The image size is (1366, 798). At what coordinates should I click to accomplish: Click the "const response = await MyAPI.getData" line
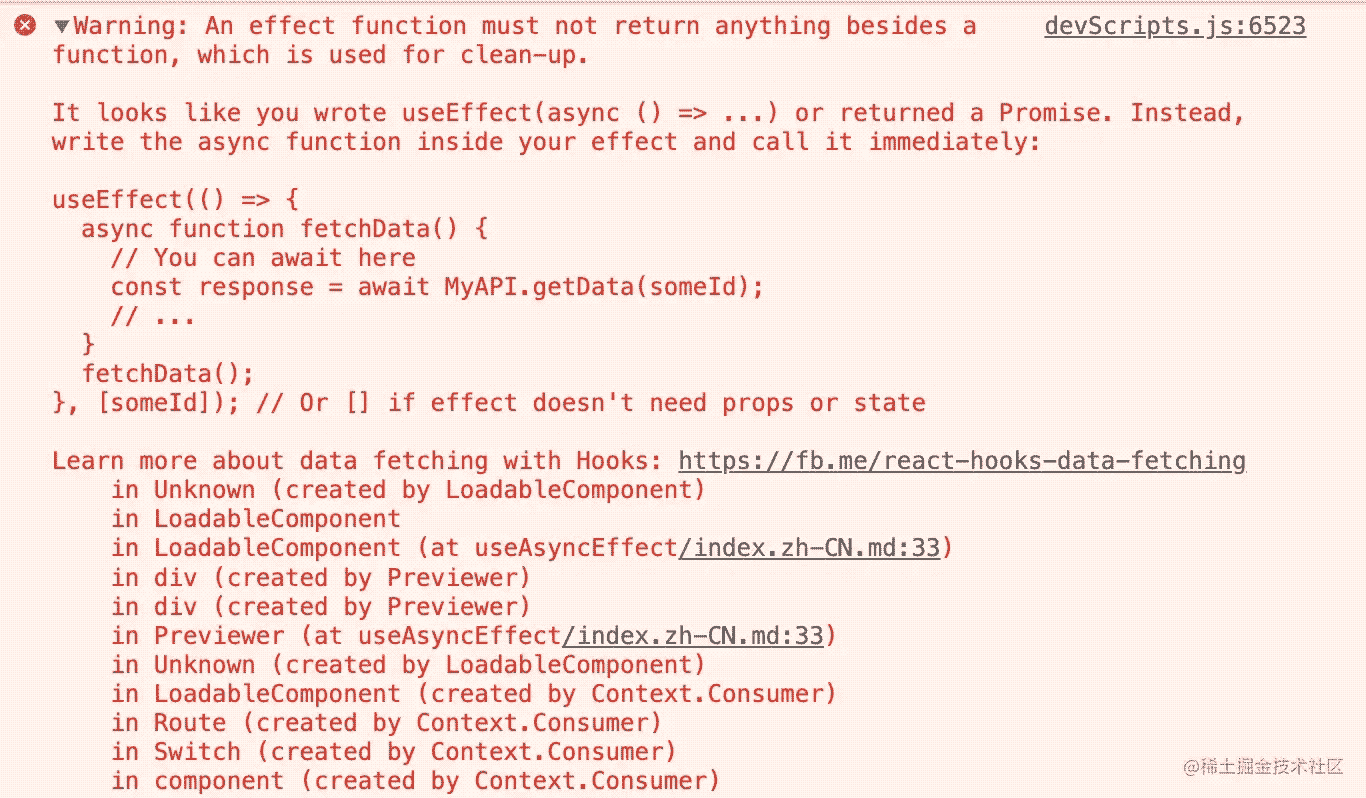pyautogui.click(x=436, y=287)
